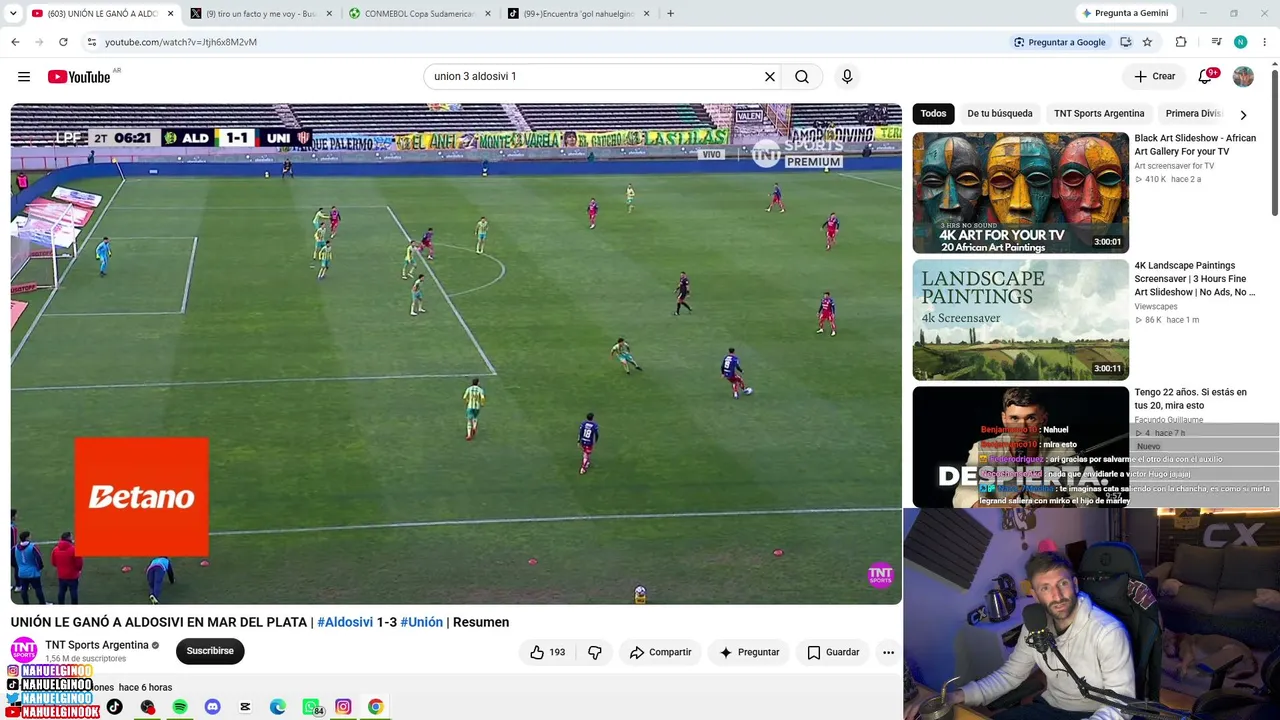The width and height of the screenshot is (1280, 720).
Task: Open CapCut from the taskbar
Action: click(245, 707)
